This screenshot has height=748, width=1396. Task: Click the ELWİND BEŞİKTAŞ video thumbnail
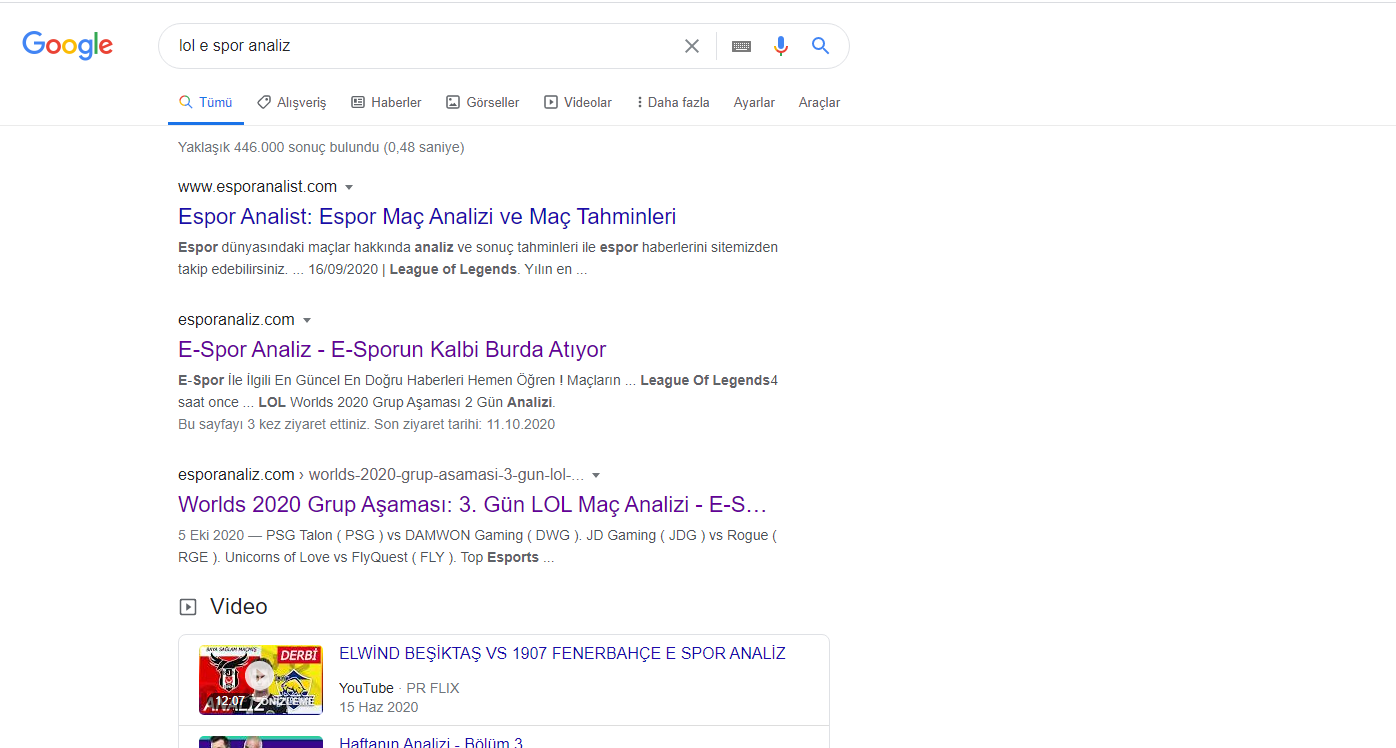tap(260, 679)
